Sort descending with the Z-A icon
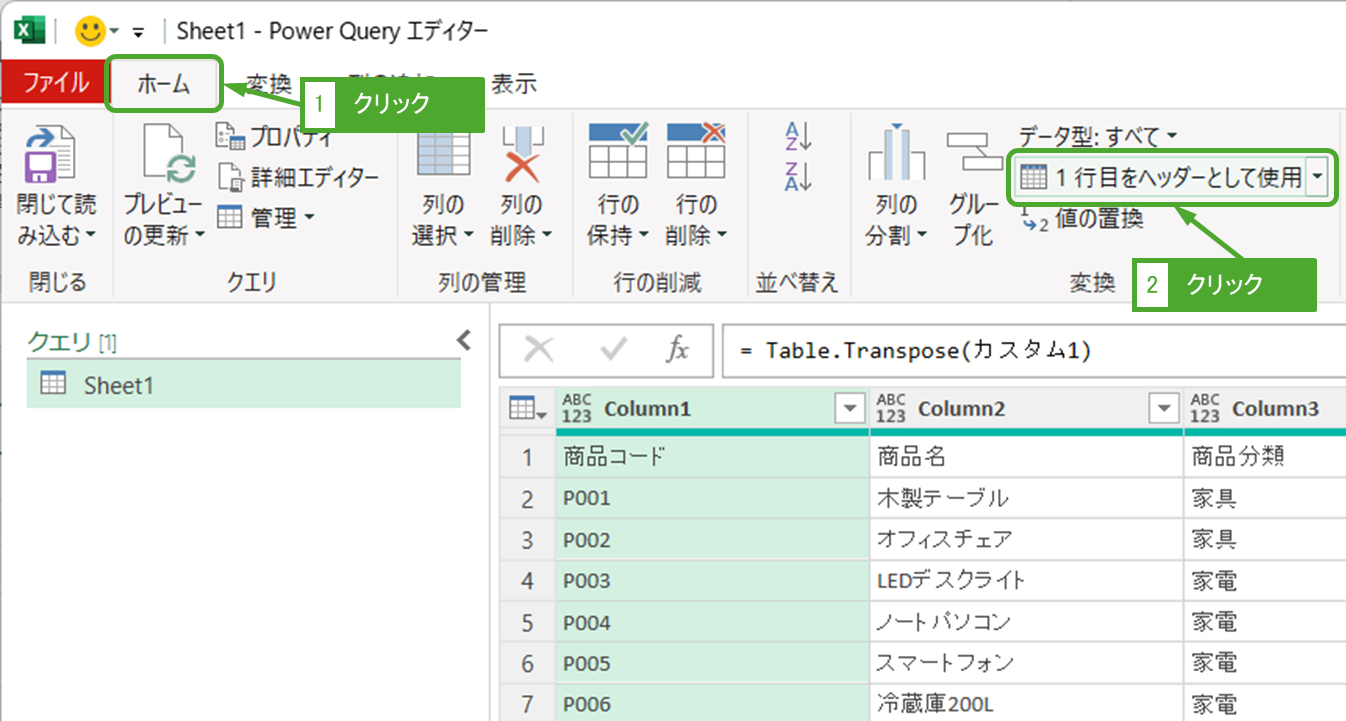 [x=798, y=176]
